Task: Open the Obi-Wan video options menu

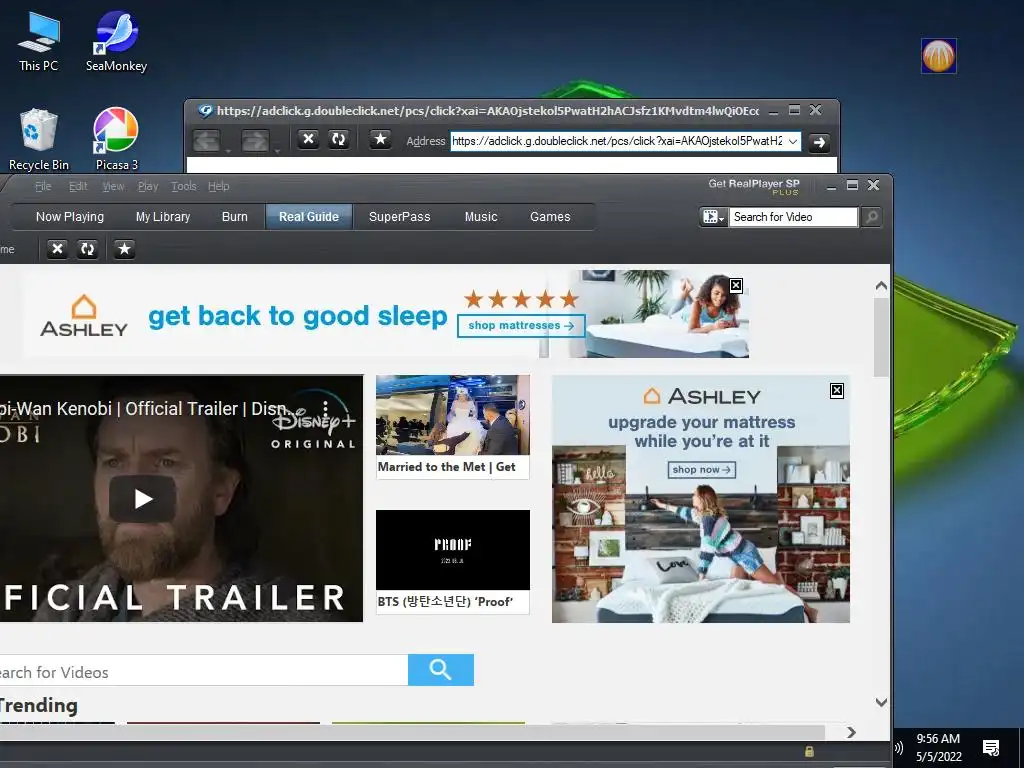Action: point(325,409)
